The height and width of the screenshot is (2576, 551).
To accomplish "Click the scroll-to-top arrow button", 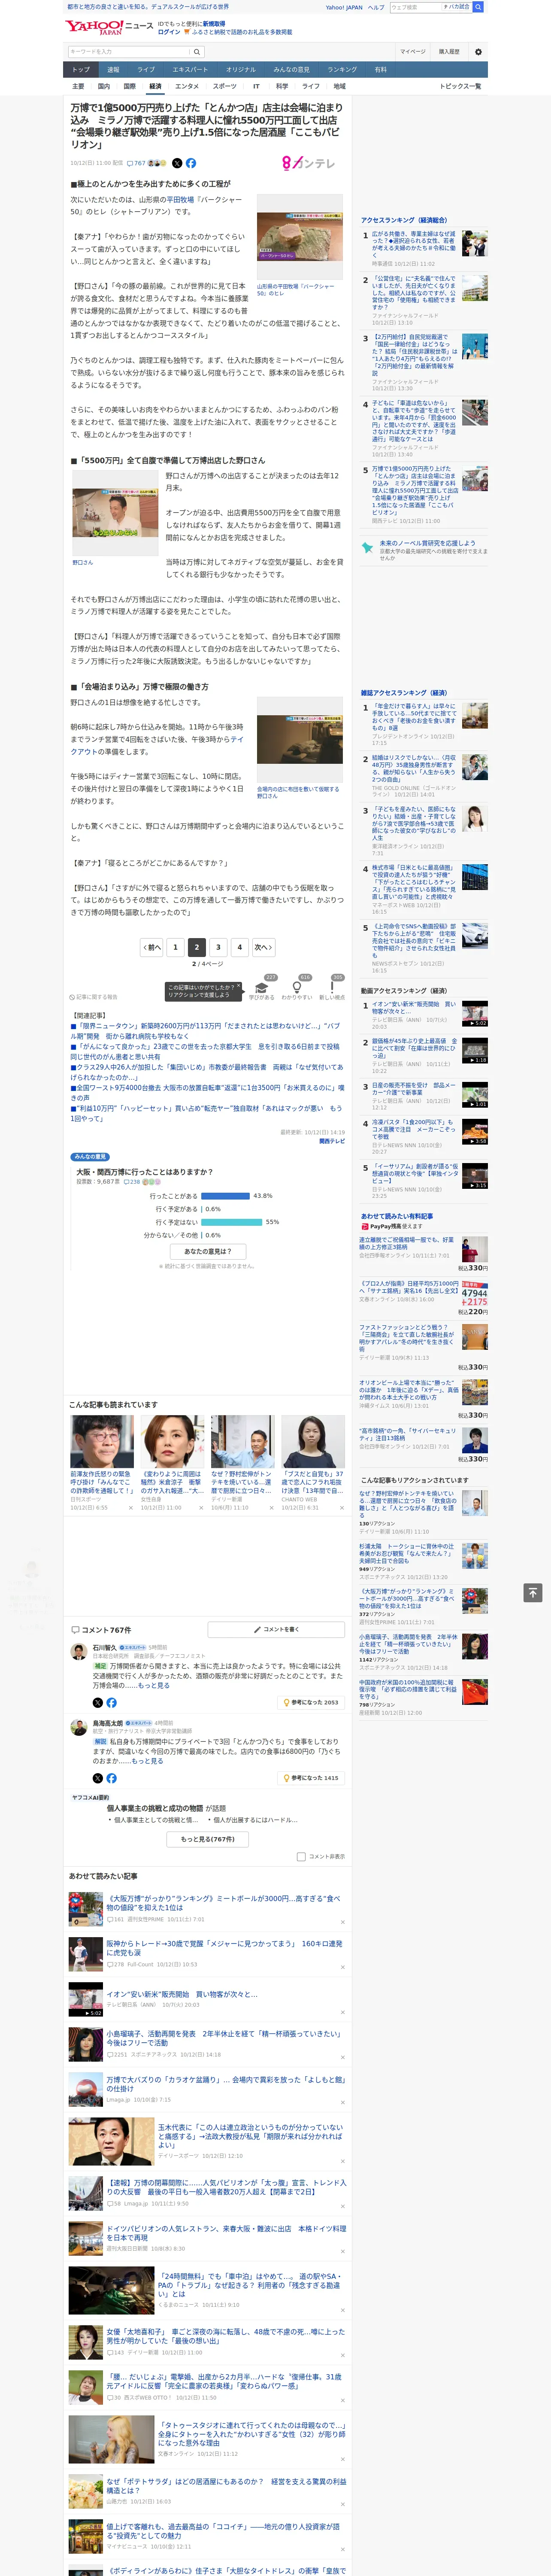I will click(x=532, y=1592).
